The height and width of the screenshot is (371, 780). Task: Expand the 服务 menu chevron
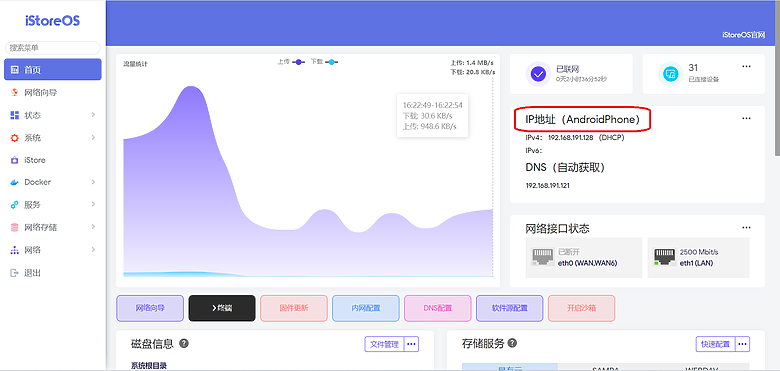point(93,204)
